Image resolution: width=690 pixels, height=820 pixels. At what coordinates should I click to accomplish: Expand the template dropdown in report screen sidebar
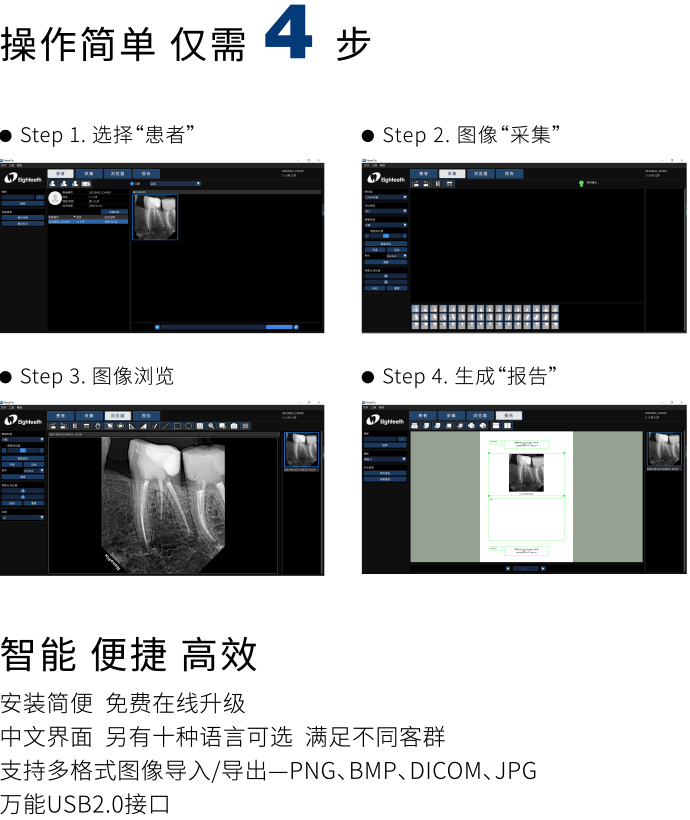click(x=385, y=459)
